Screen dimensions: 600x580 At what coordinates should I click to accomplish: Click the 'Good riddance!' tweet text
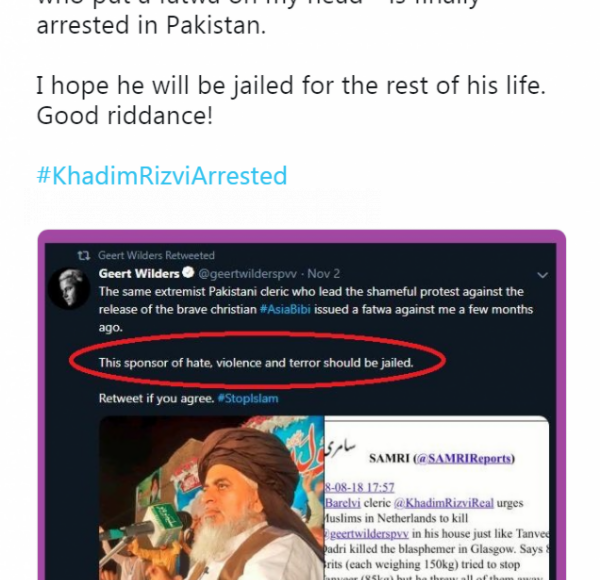tap(125, 116)
